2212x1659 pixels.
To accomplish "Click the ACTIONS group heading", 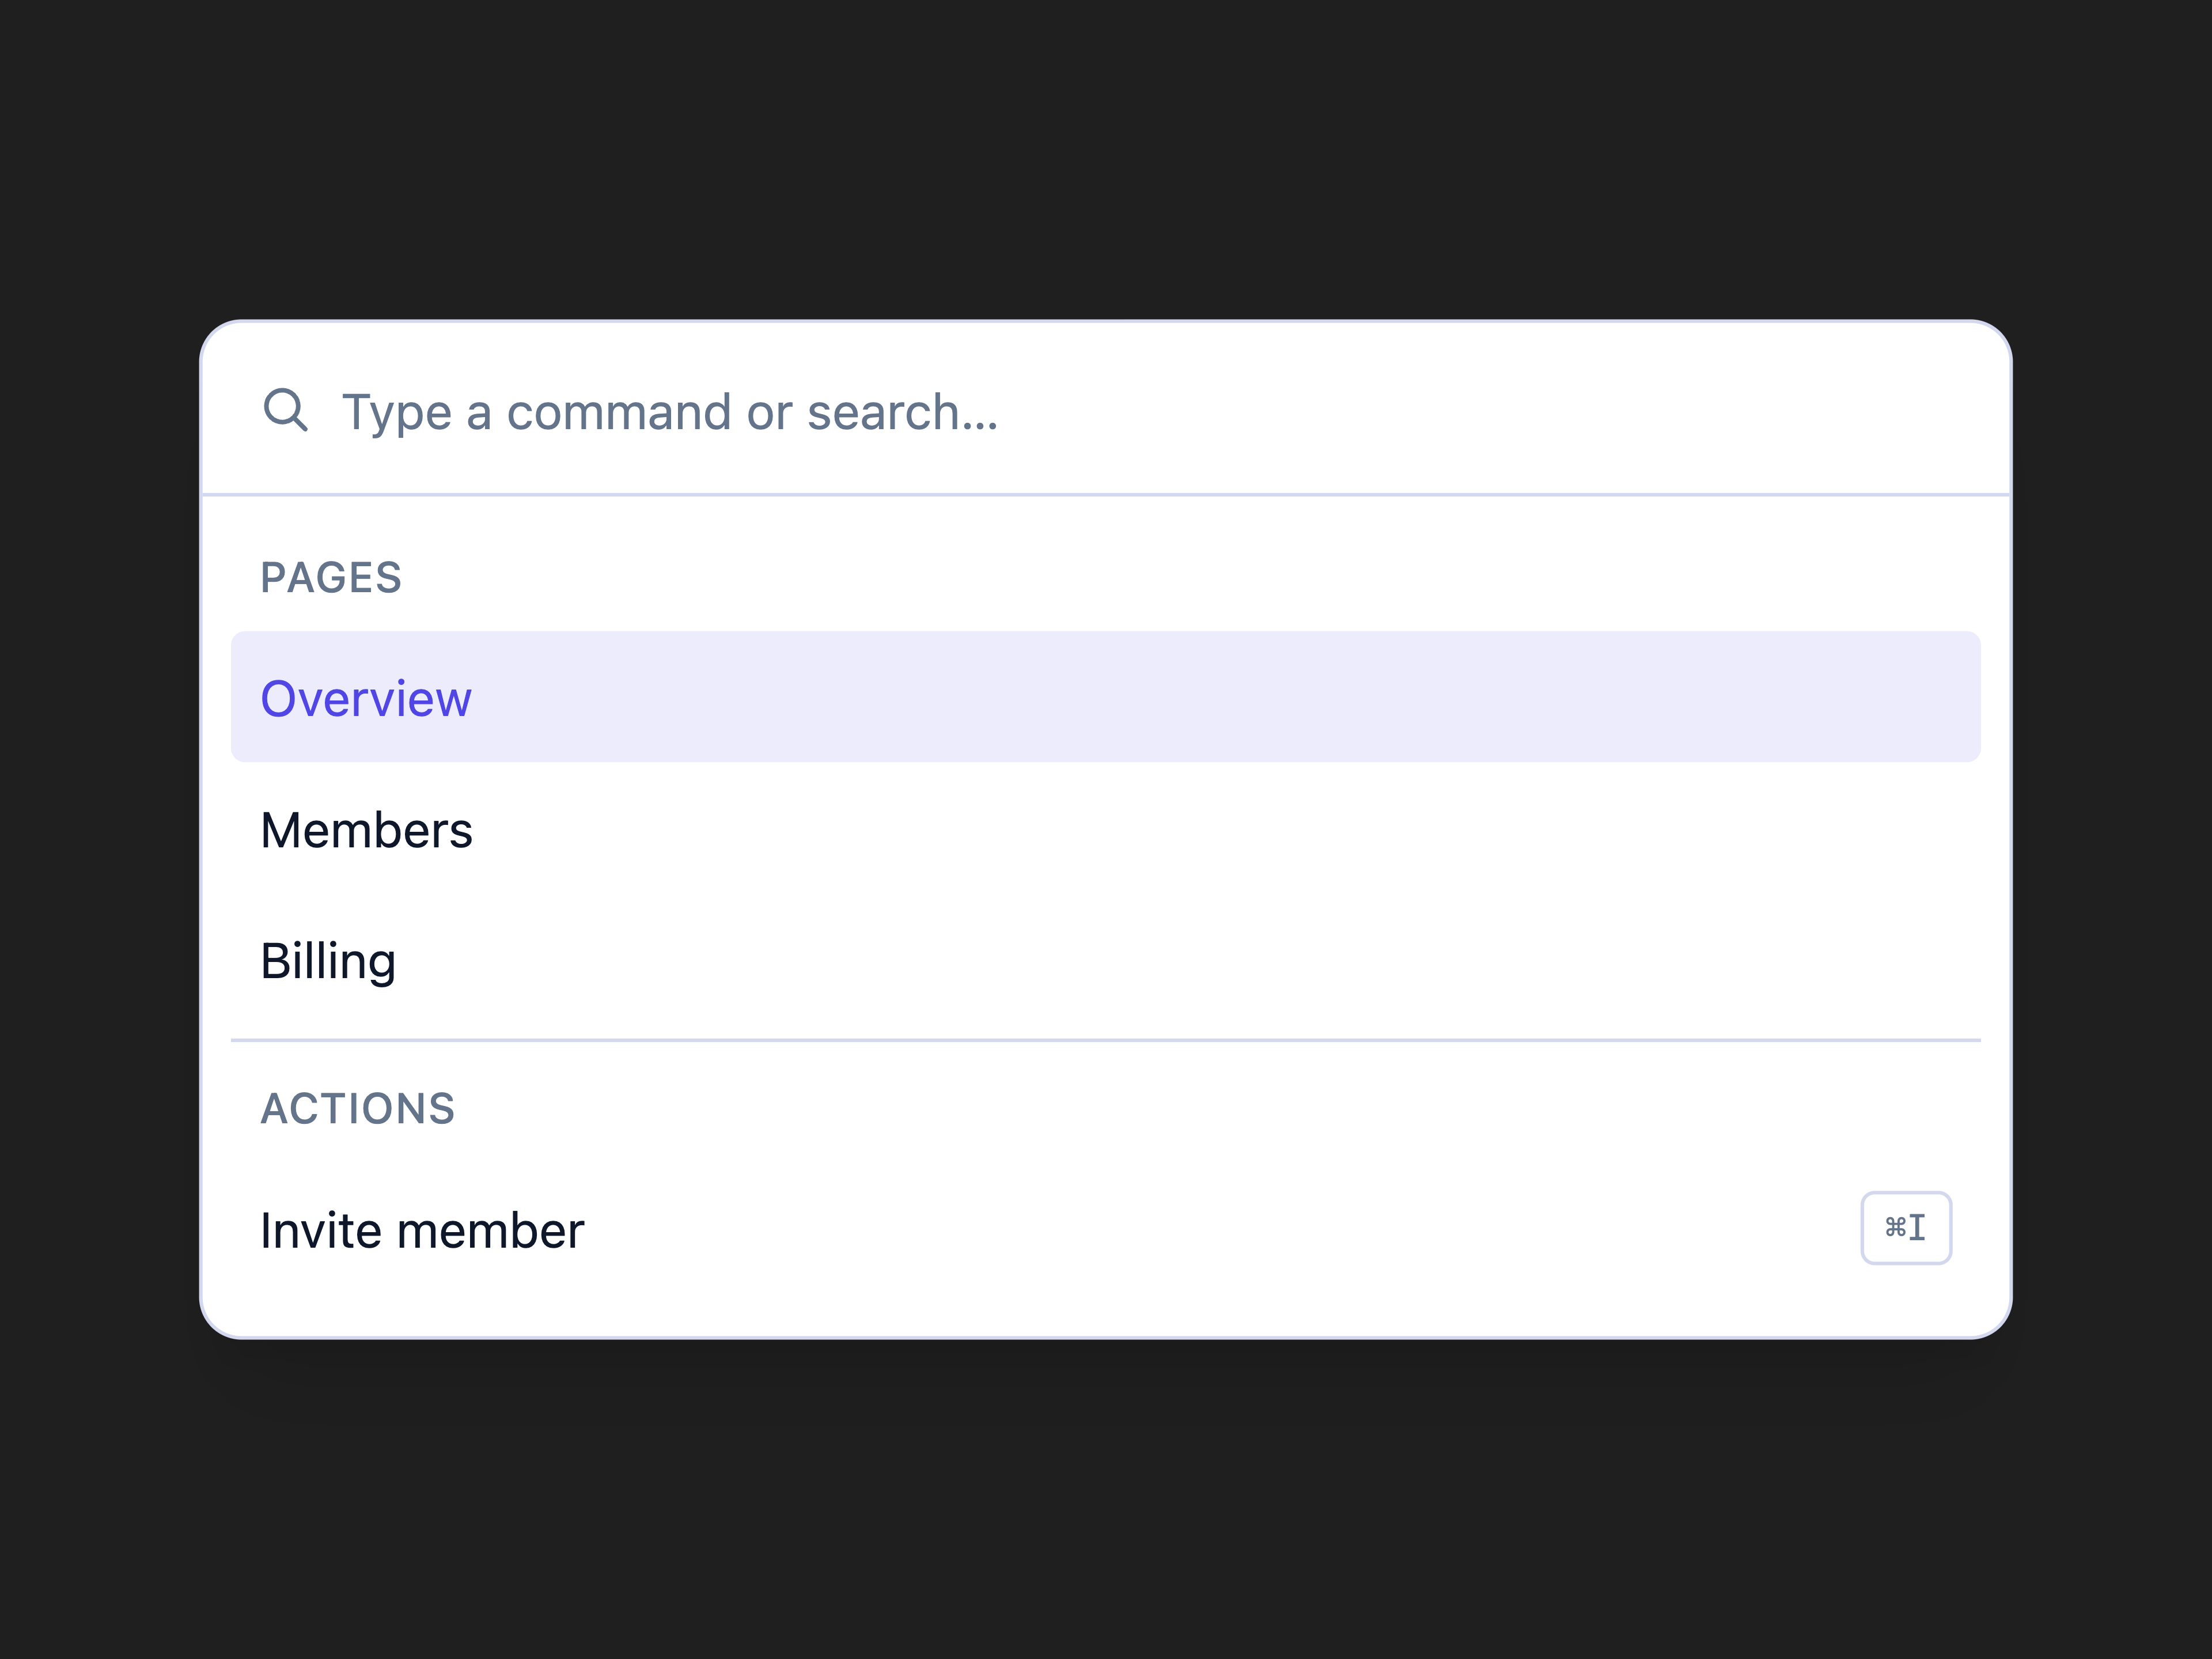I will 358,1108.
